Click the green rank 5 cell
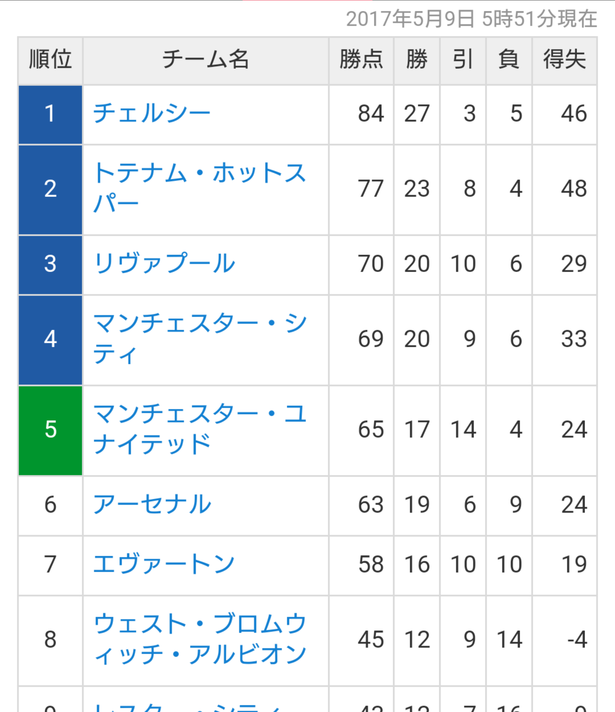 [x=50, y=430]
